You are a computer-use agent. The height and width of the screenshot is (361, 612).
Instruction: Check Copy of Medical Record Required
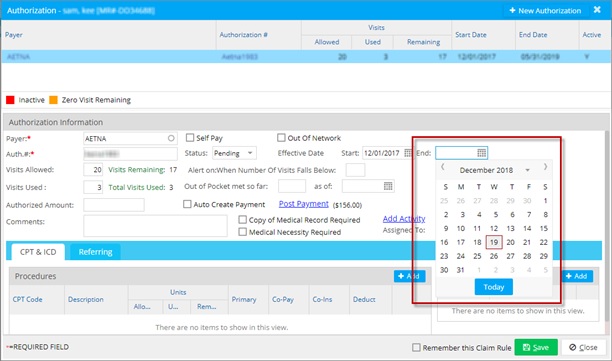click(x=242, y=219)
